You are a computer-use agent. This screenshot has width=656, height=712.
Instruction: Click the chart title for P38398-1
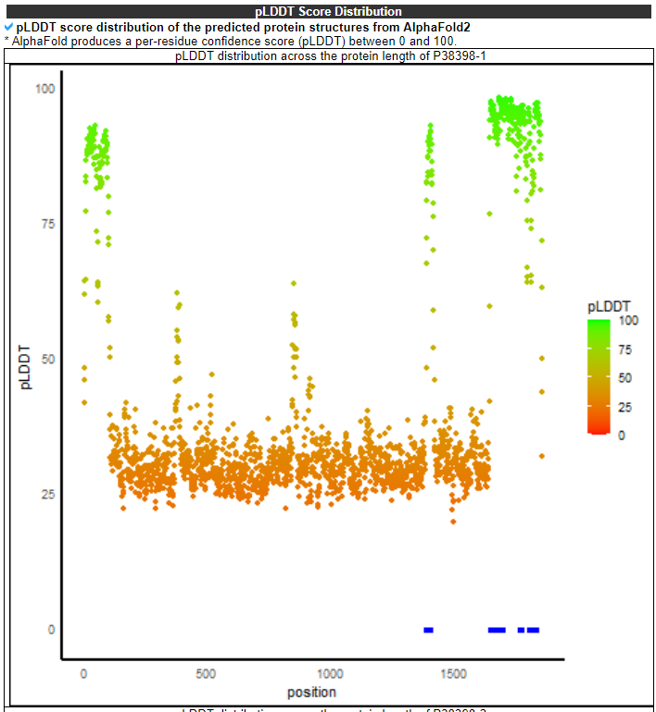[x=330, y=57]
